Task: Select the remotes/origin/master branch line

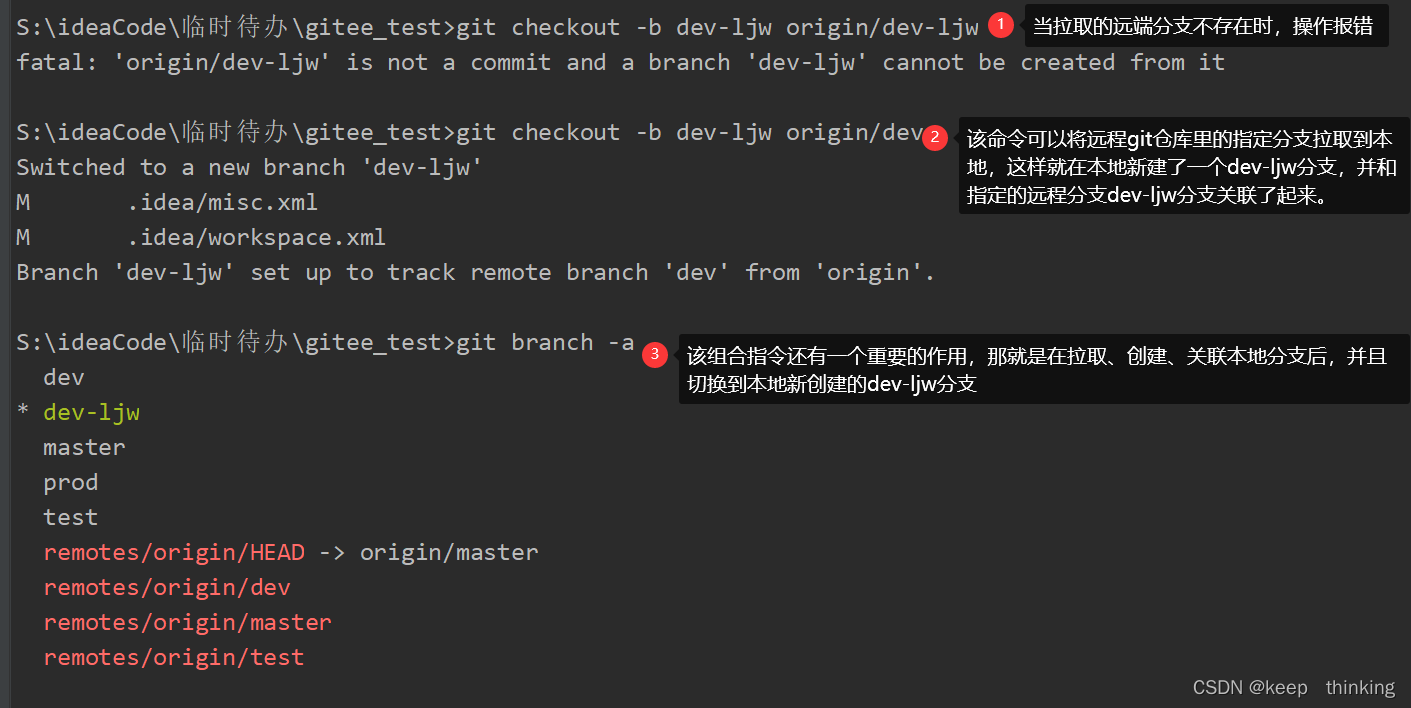Action: click(187, 623)
